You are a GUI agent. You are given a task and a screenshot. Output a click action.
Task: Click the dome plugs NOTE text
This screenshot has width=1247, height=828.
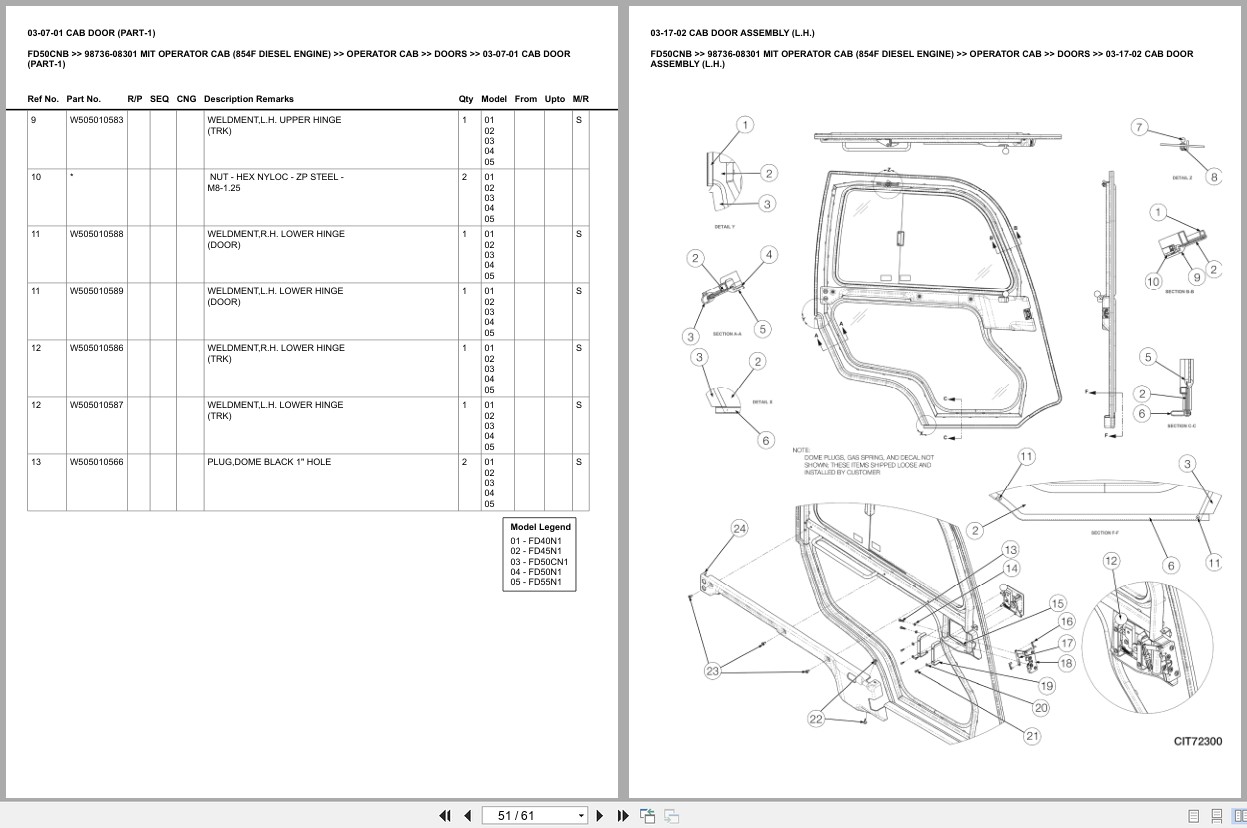click(x=863, y=461)
